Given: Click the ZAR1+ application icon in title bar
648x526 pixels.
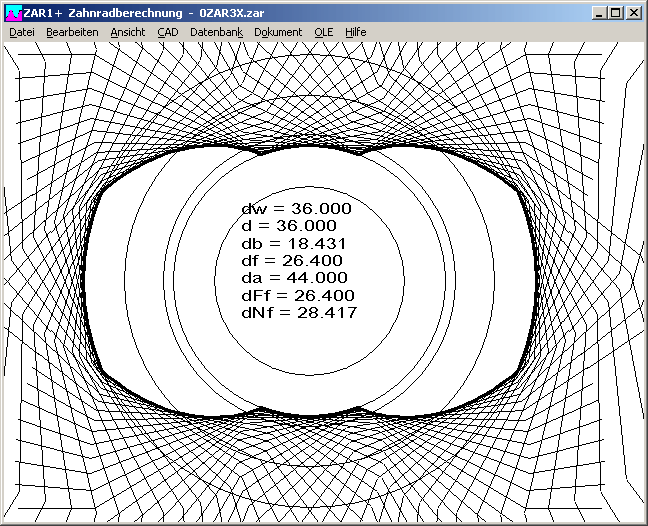Looking at the screenshot, I should coord(12,13).
